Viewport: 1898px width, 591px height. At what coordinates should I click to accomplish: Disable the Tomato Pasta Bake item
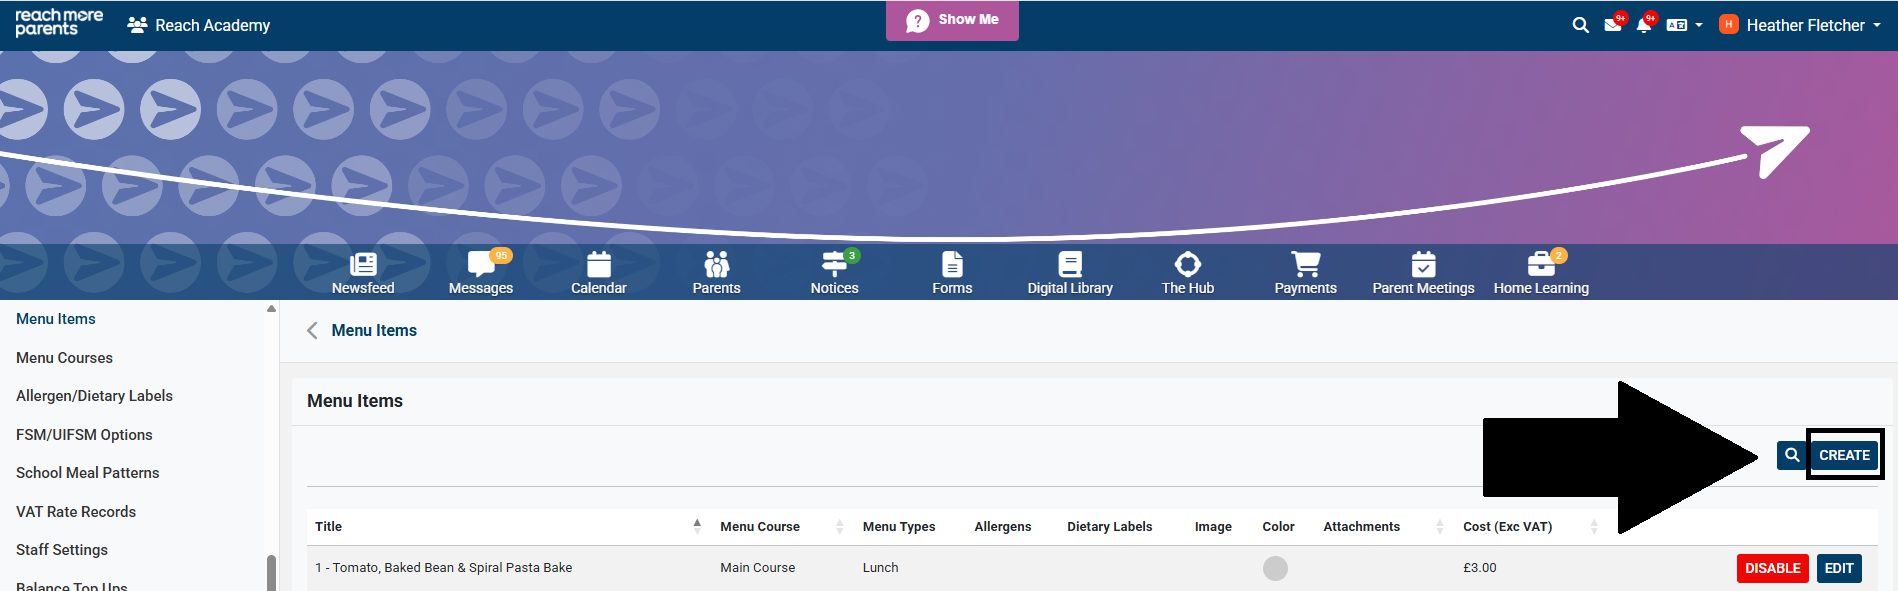click(1772, 568)
